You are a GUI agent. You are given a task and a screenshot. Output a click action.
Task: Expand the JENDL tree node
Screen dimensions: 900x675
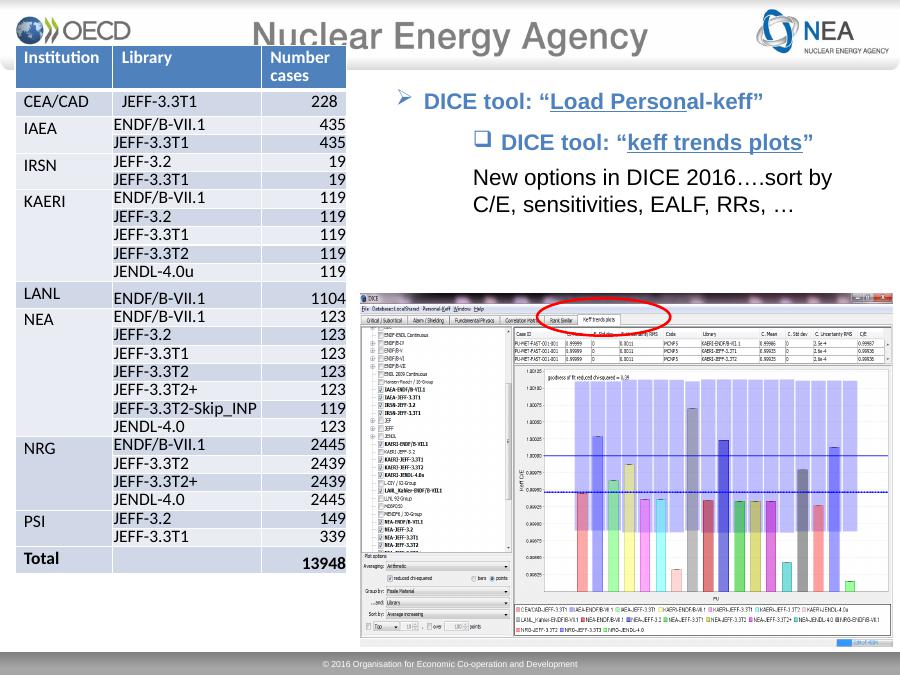tap(372, 436)
